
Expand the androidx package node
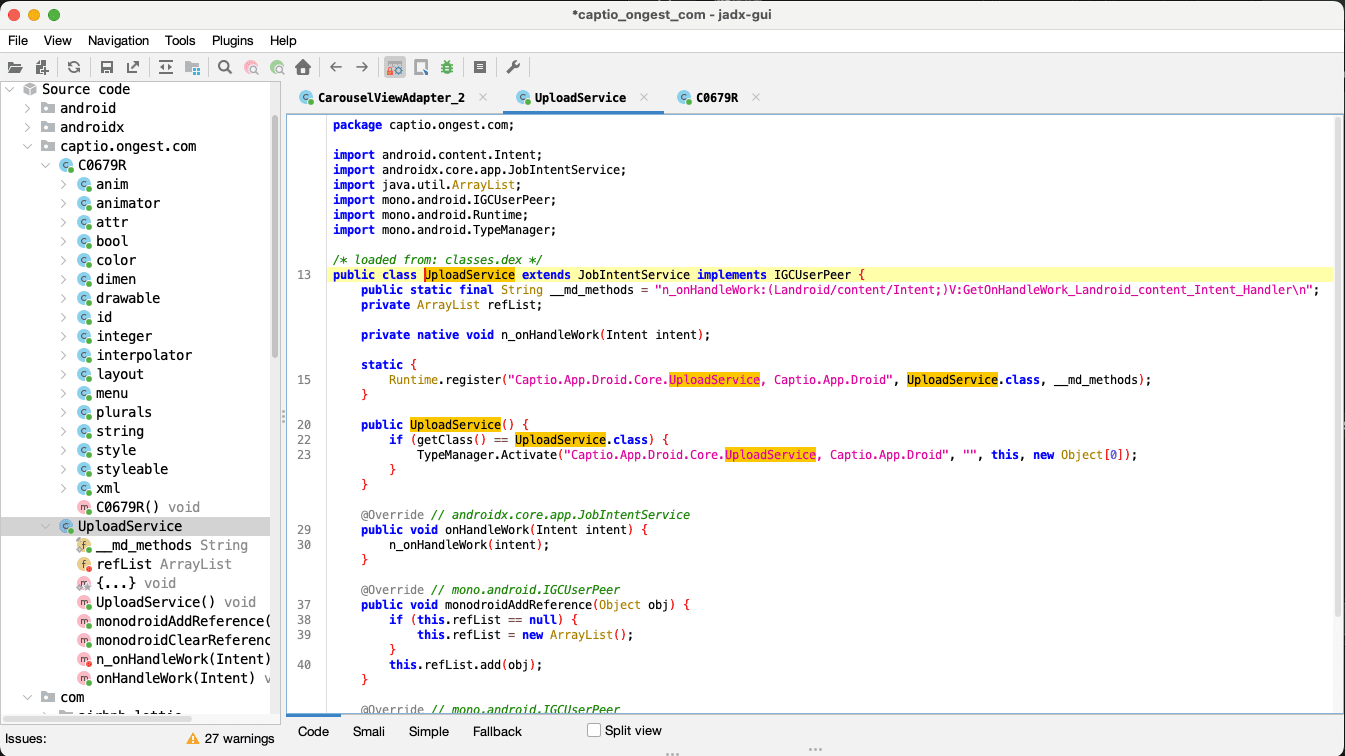pyautogui.click(x=27, y=127)
